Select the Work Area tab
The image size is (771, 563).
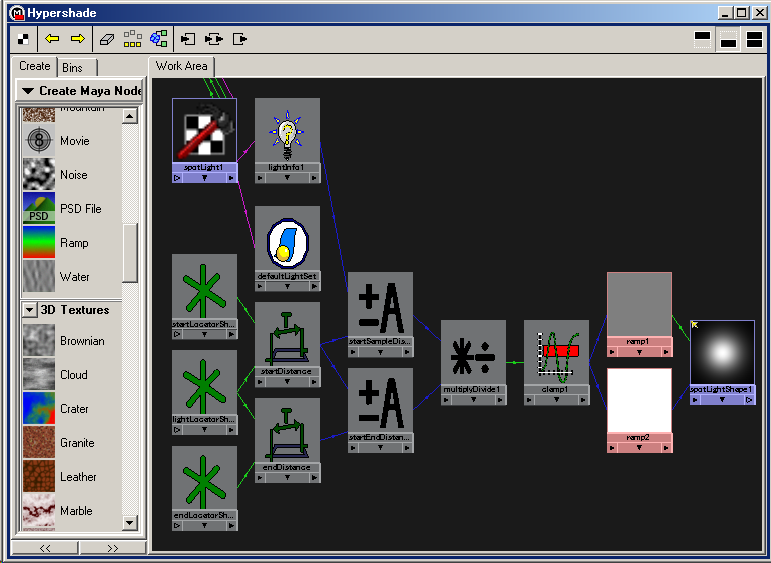181,66
